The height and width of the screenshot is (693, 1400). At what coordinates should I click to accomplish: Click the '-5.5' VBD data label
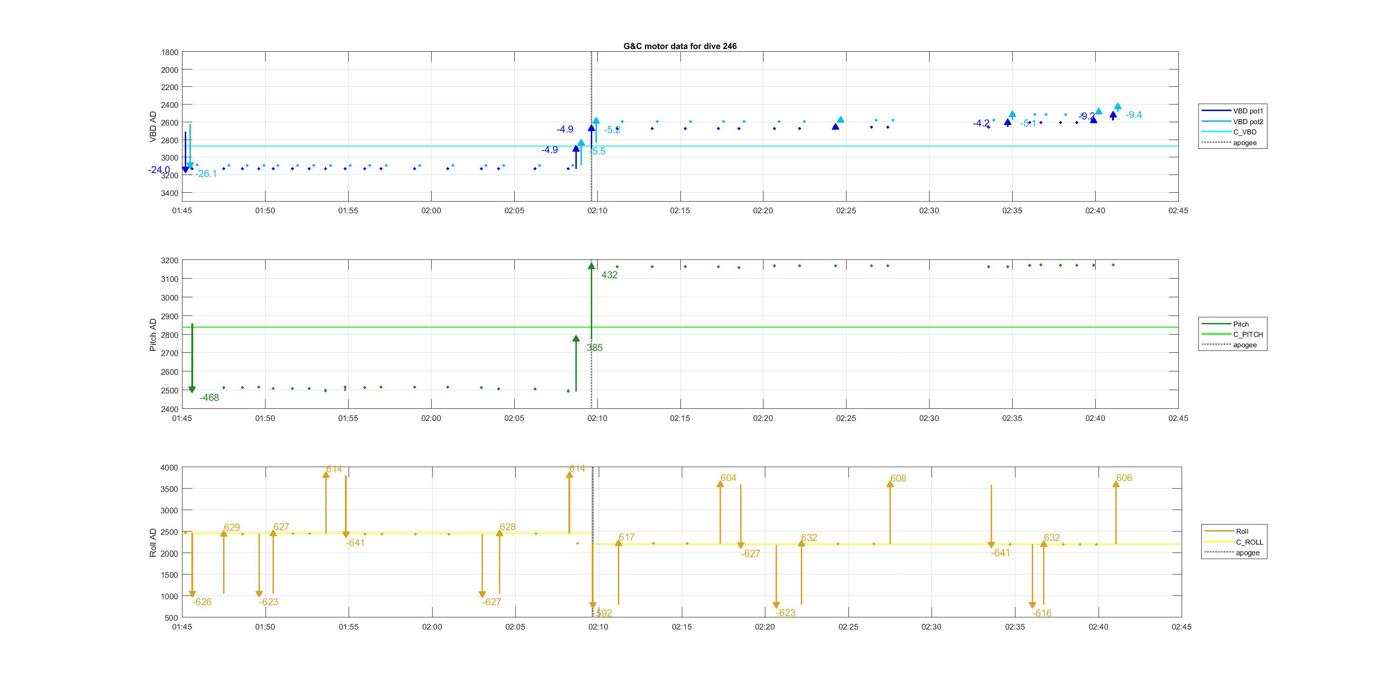click(597, 151)
